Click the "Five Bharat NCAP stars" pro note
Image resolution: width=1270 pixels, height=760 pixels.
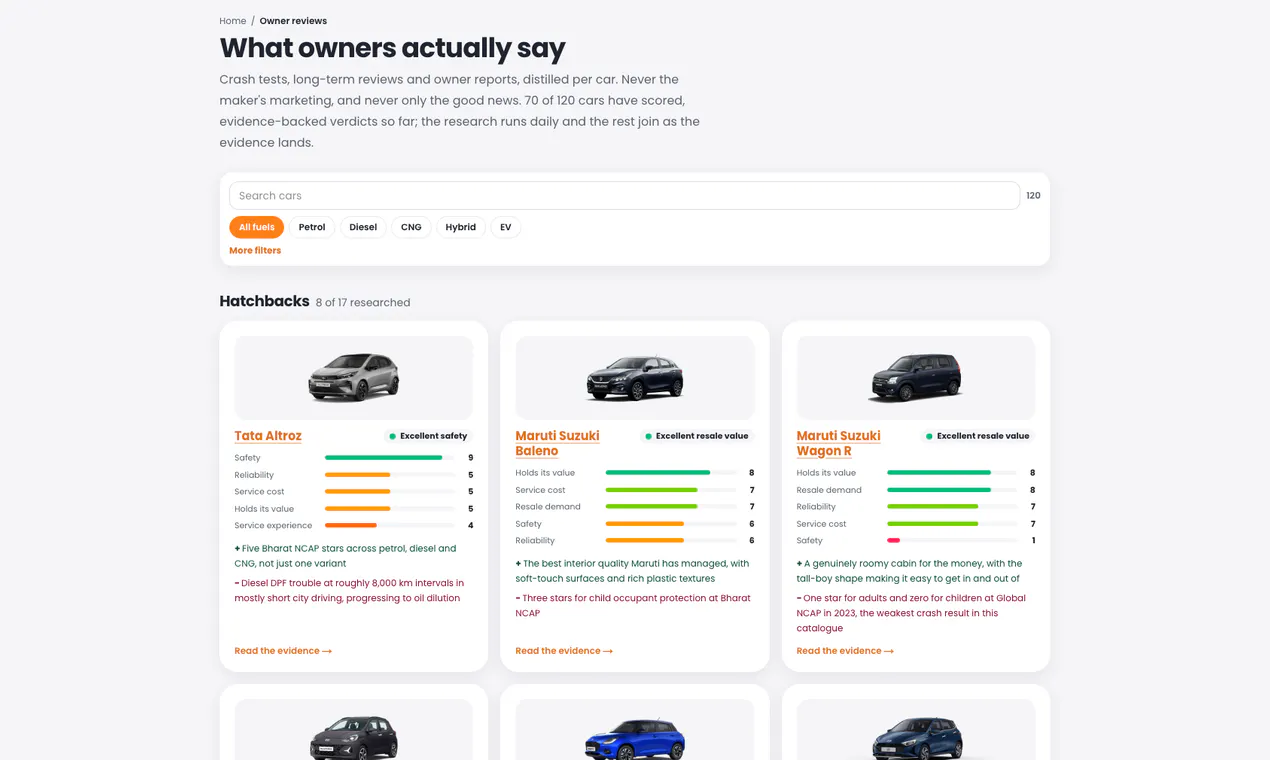[x=345, y=556]
